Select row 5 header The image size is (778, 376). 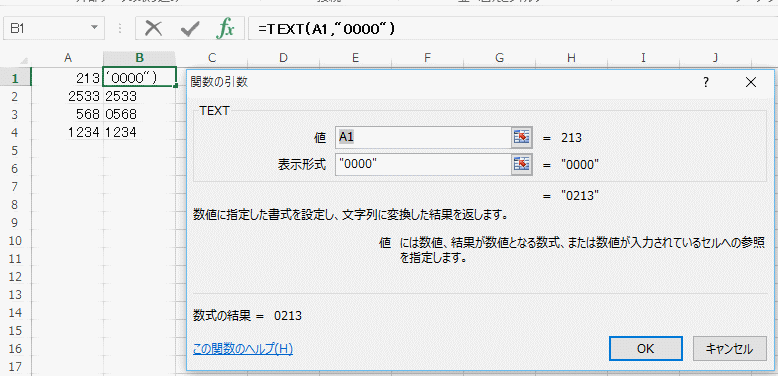click(15, 150)
